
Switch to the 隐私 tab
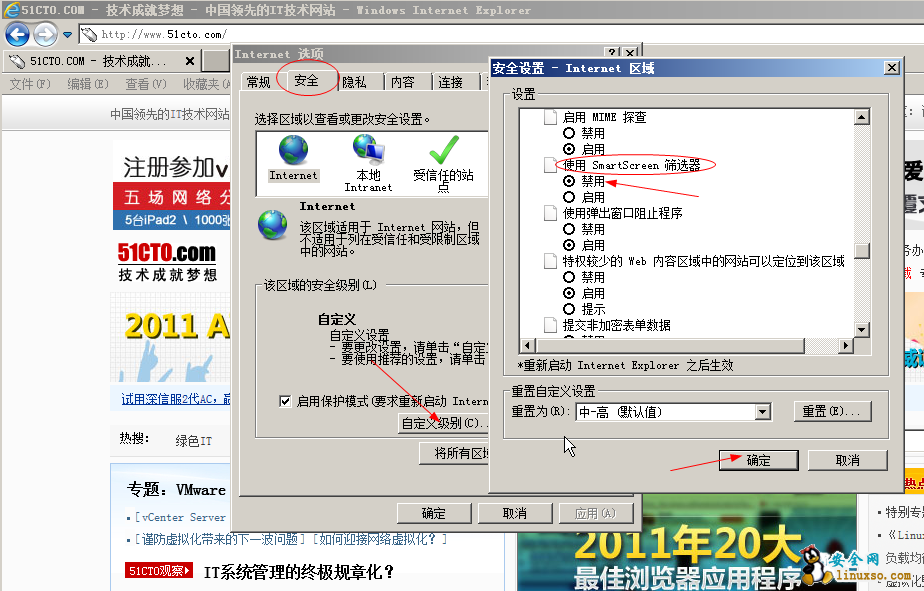tap(354, 83)
